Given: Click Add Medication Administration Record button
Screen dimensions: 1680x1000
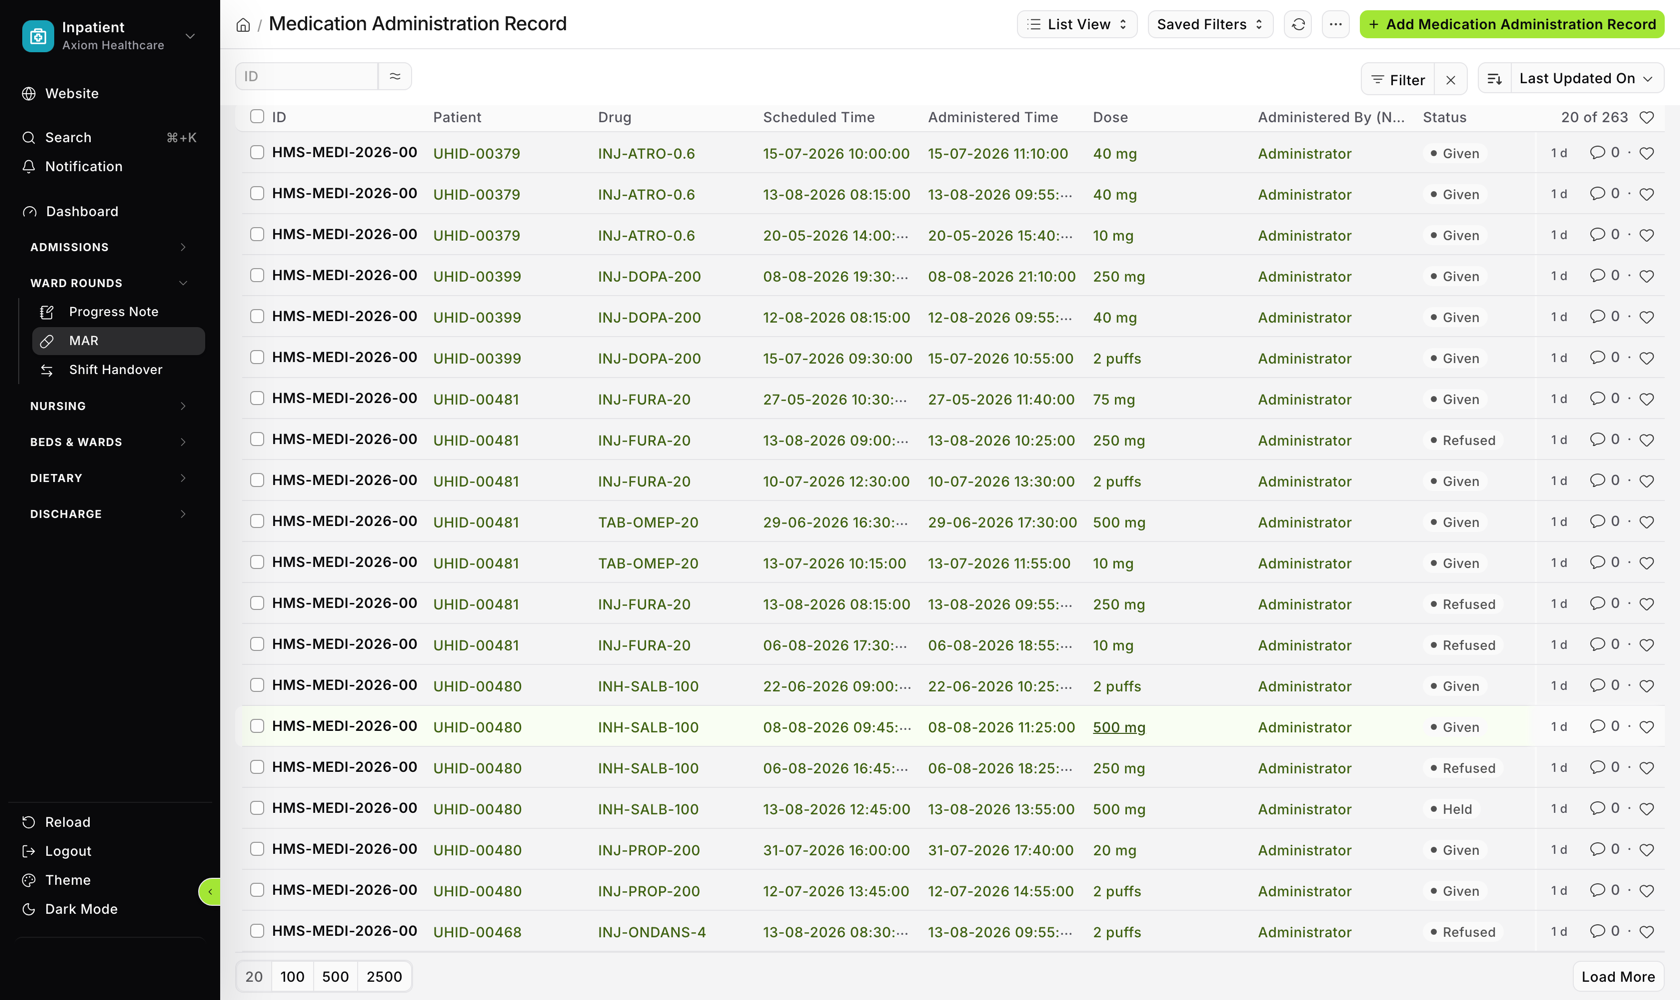Looking at the screenshot, I should 1512,24.
